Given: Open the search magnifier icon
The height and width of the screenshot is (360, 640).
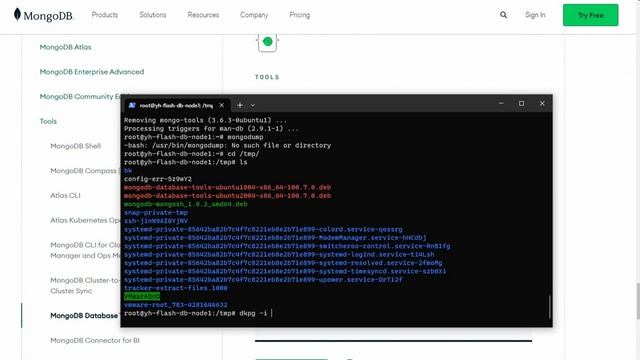Looking at the screenshot, I should pos(503,15).
